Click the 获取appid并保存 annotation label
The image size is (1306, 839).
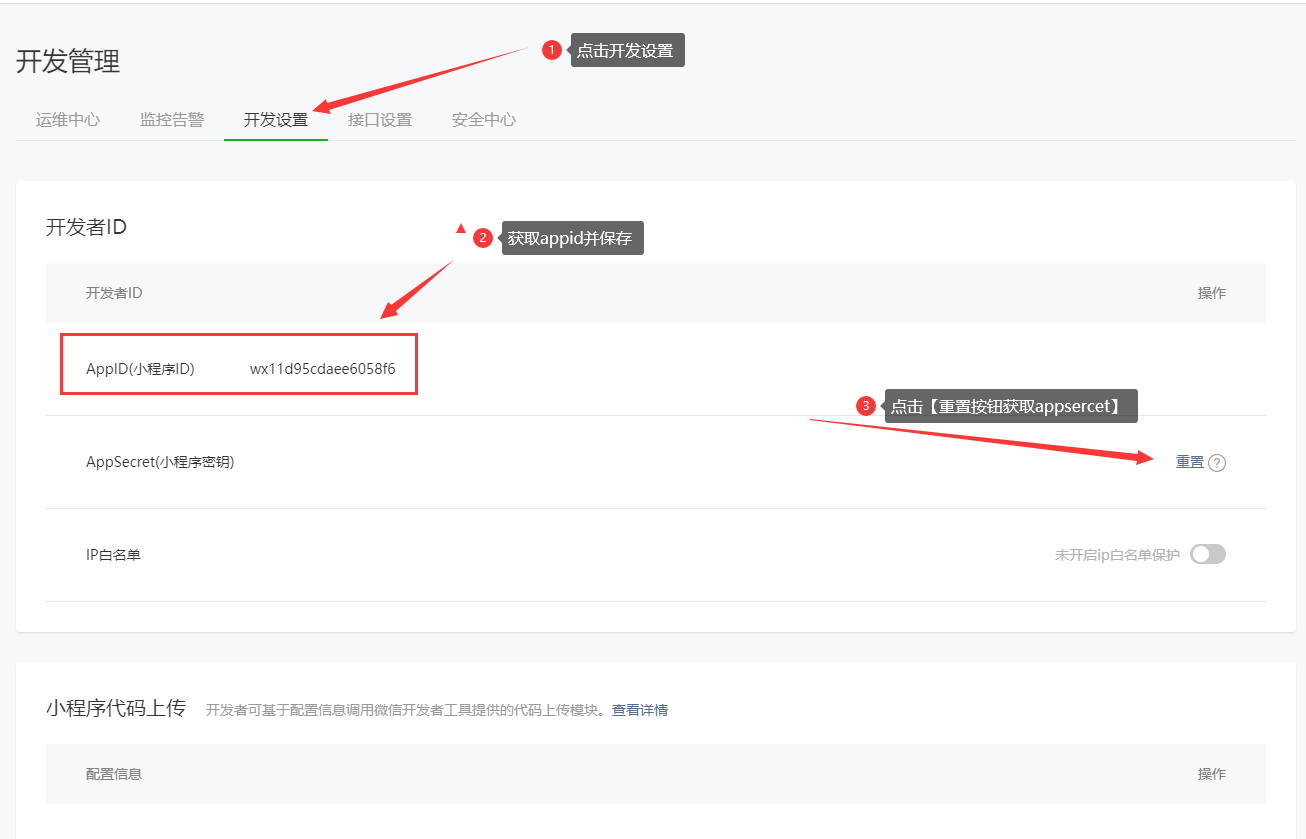[571, 238]
